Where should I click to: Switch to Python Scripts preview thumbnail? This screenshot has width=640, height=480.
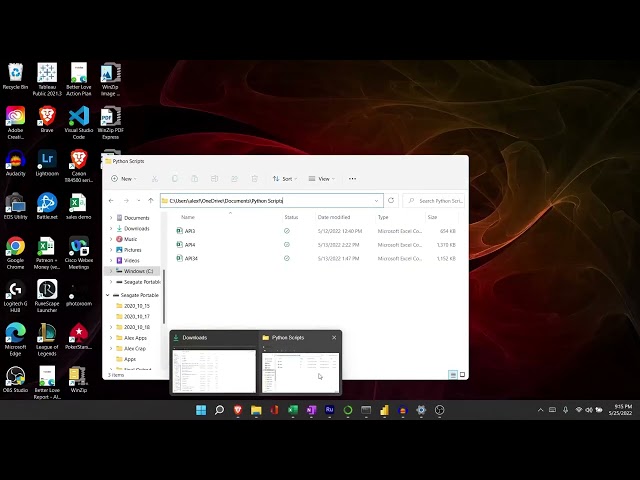point(300,371)
